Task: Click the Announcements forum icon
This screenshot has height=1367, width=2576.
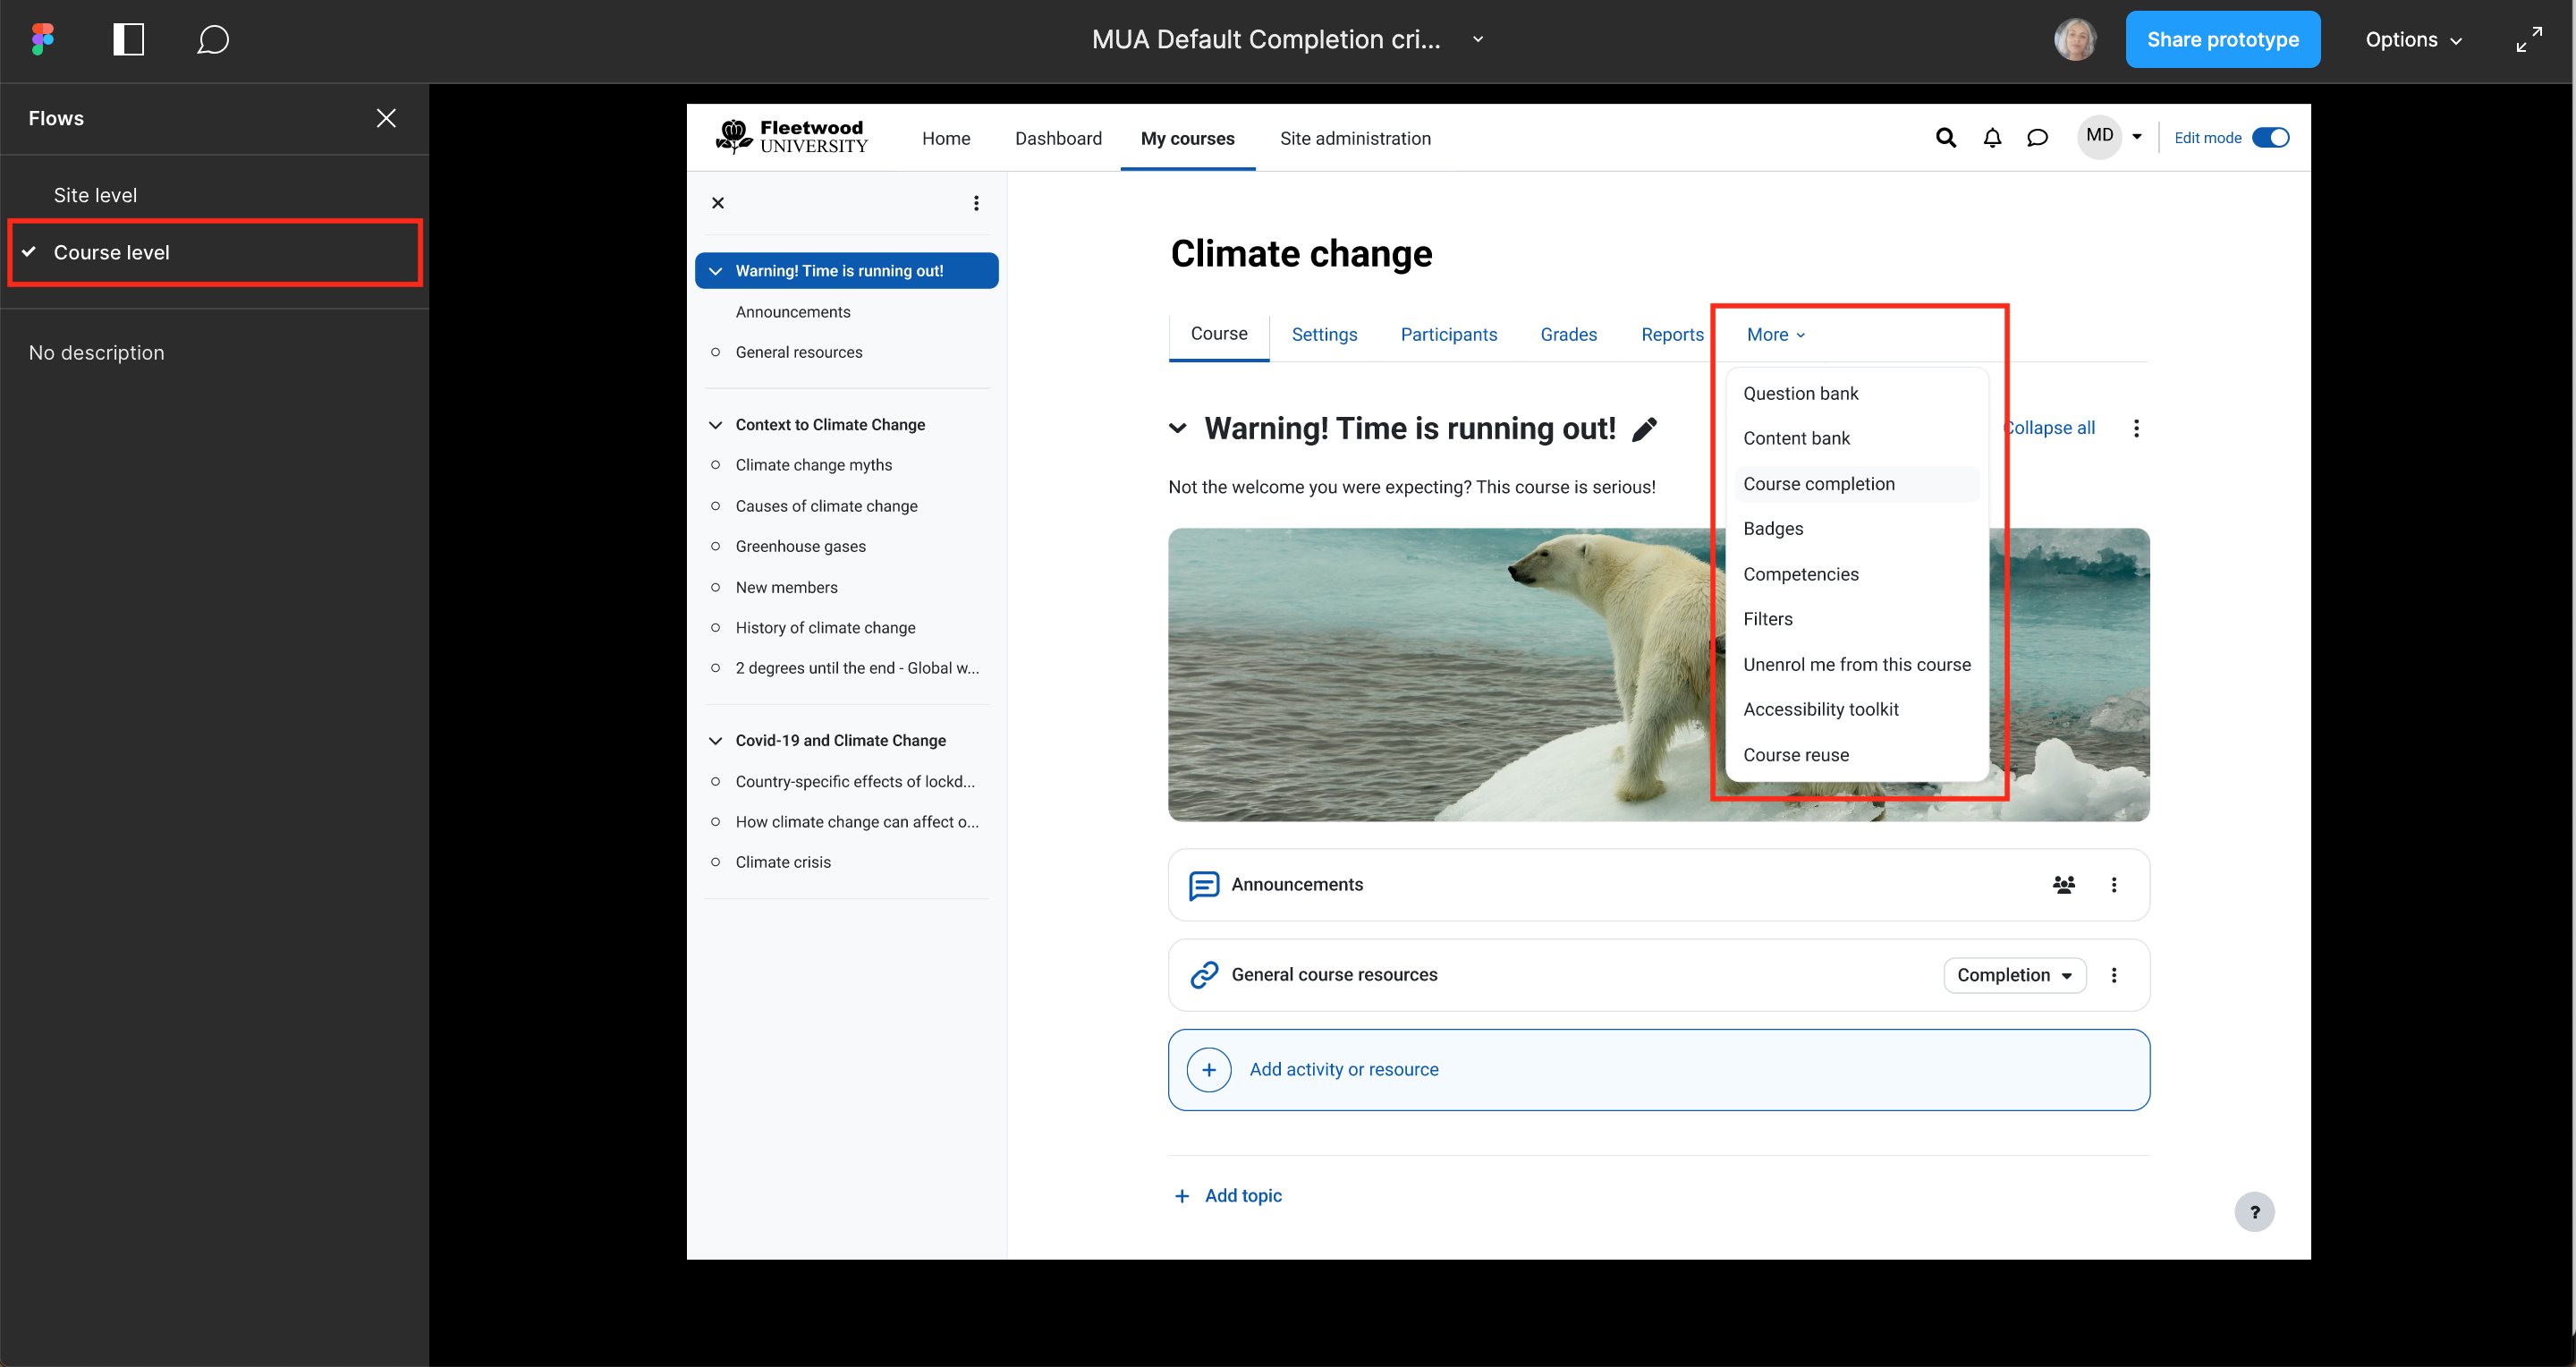Action: [1204, 885]
